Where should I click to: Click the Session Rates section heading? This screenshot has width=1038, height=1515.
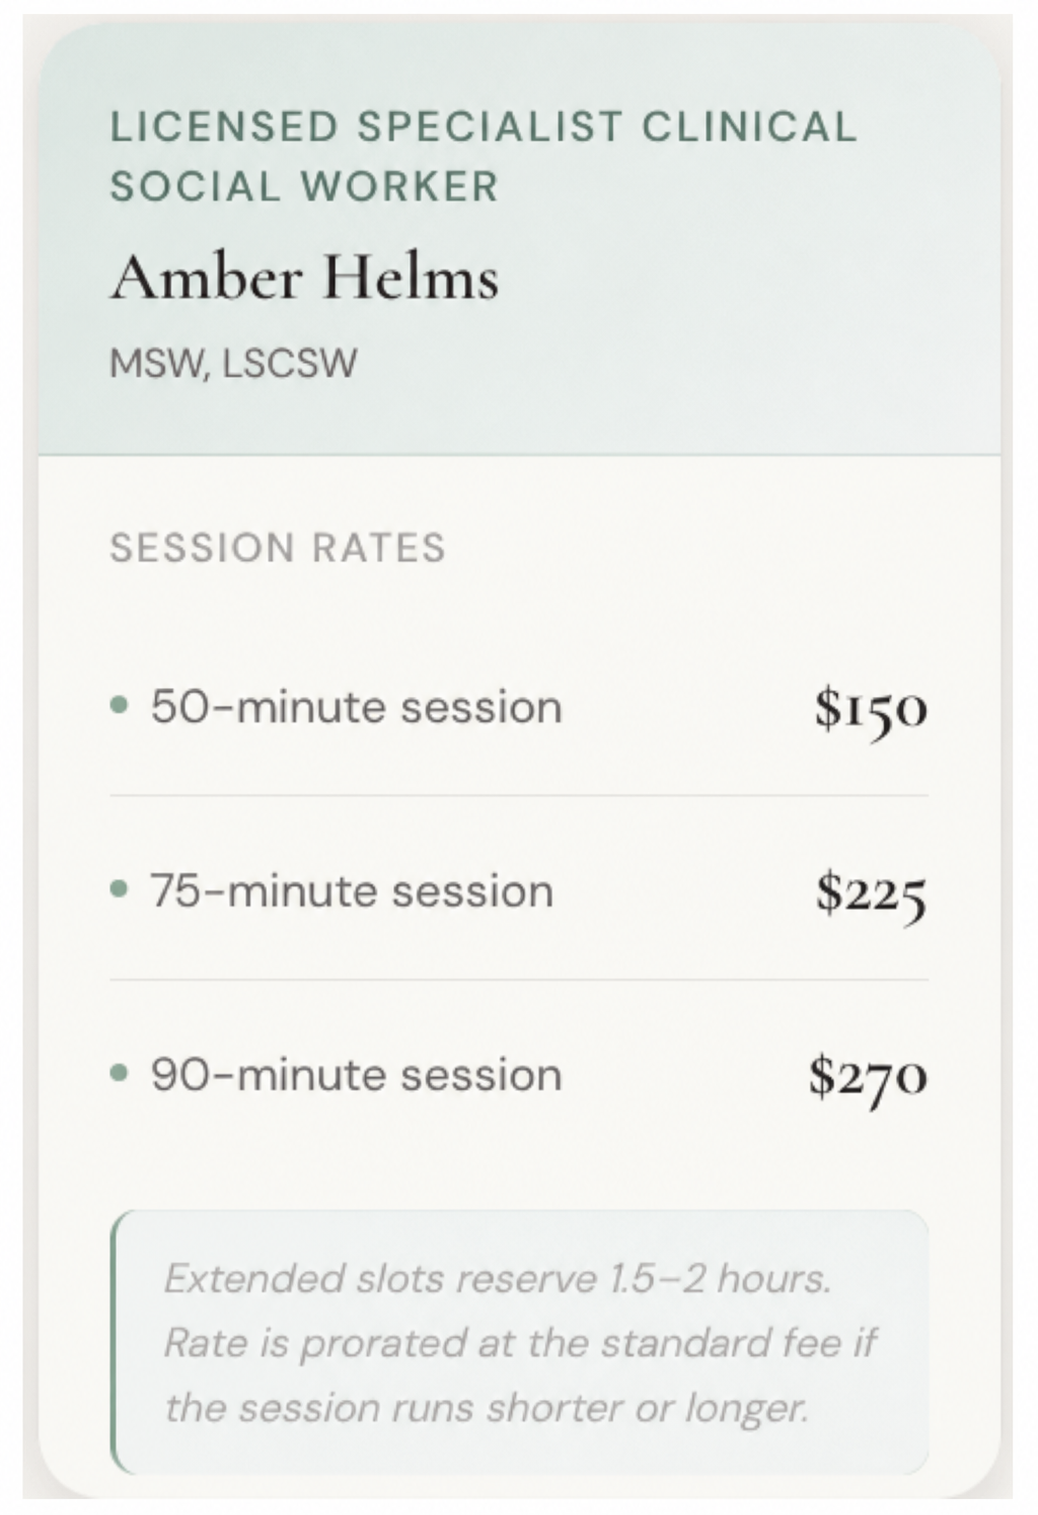277,547
